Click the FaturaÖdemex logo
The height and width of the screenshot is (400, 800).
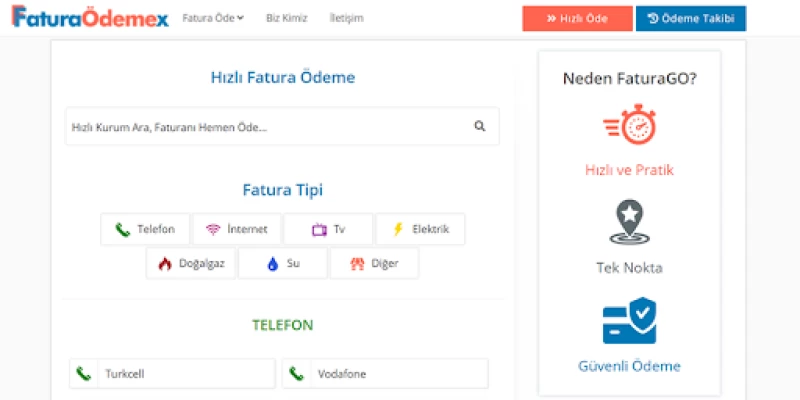click(90, 18)
